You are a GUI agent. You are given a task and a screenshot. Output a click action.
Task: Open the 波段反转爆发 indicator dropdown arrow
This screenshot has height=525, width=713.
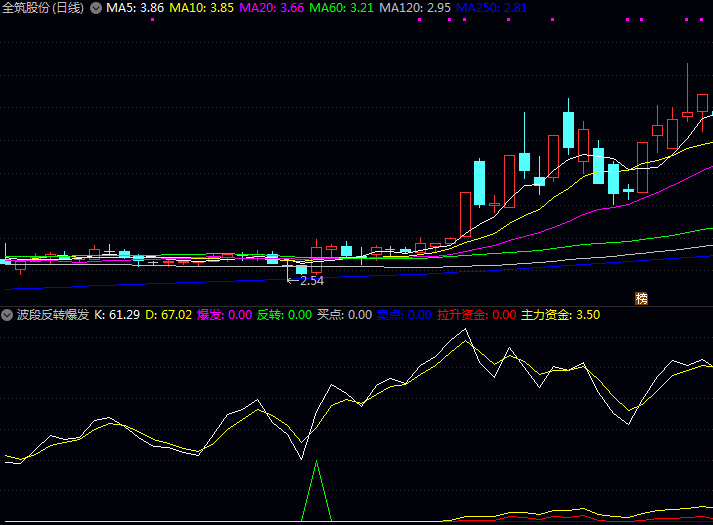pyautogui.click(x=8, y=315)
